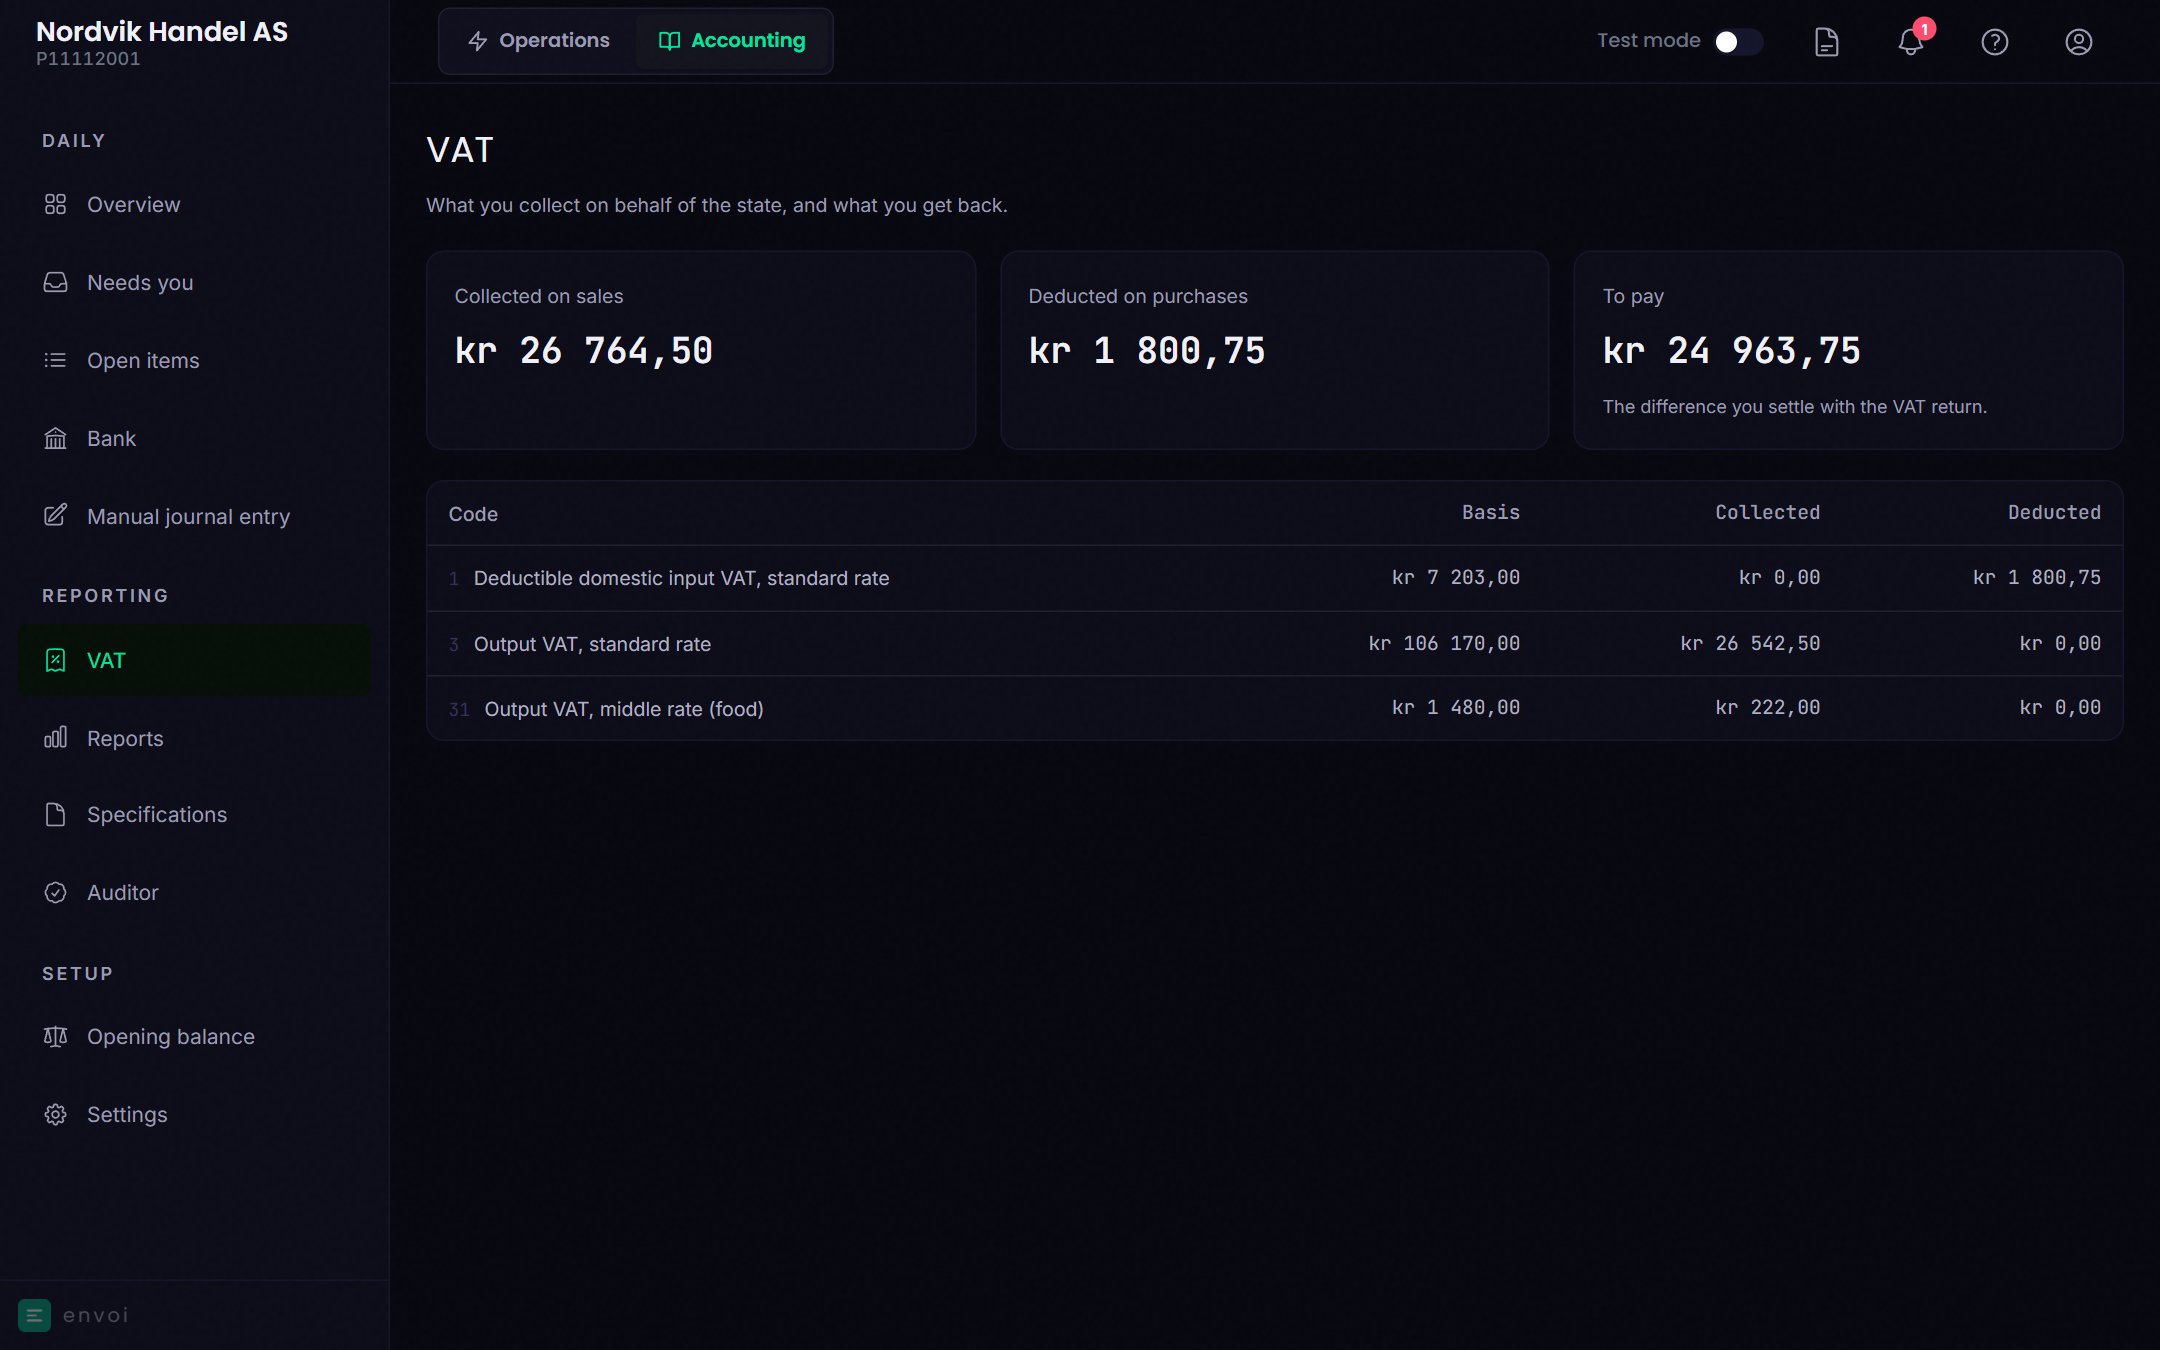
Task: Open Manual journal entry label
Action: [x=188, y=516]
